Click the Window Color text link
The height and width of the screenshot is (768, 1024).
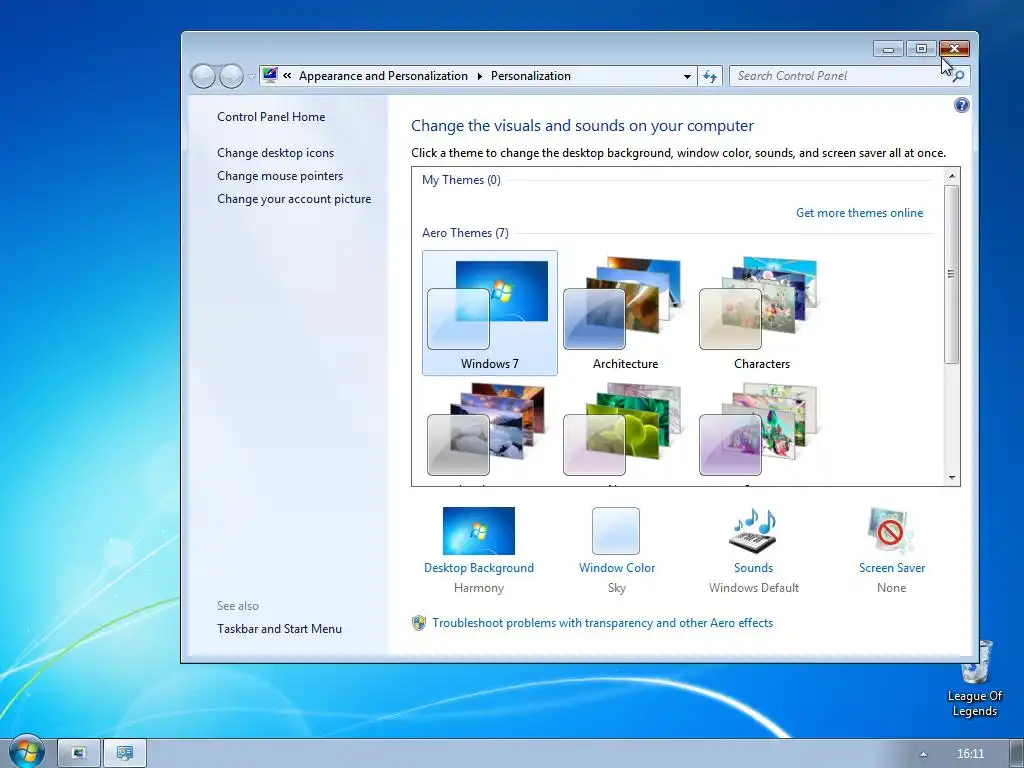(616, 568)
